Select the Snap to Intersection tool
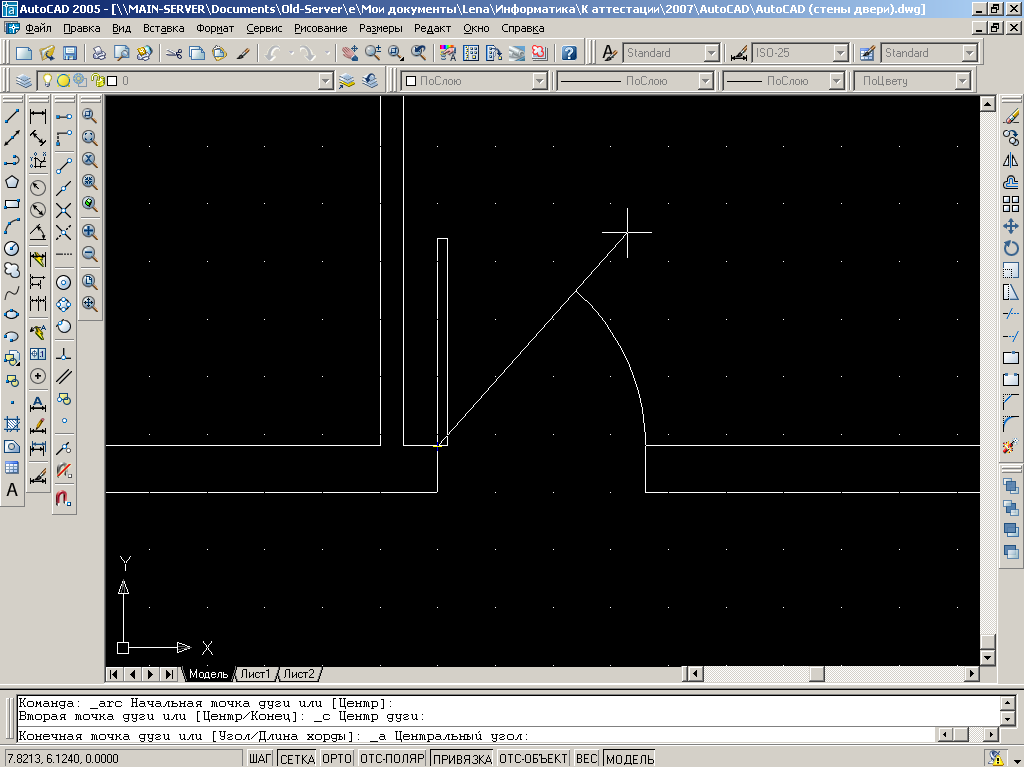 [x=64, y=210]
